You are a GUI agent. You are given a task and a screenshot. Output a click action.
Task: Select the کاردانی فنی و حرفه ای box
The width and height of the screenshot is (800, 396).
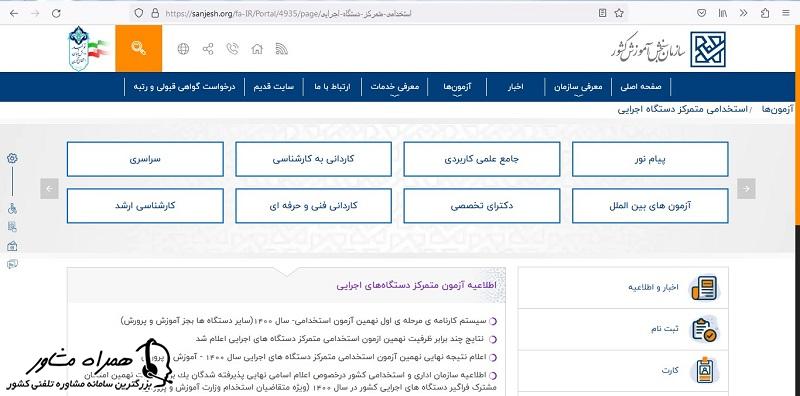click(x=313, y=206)
